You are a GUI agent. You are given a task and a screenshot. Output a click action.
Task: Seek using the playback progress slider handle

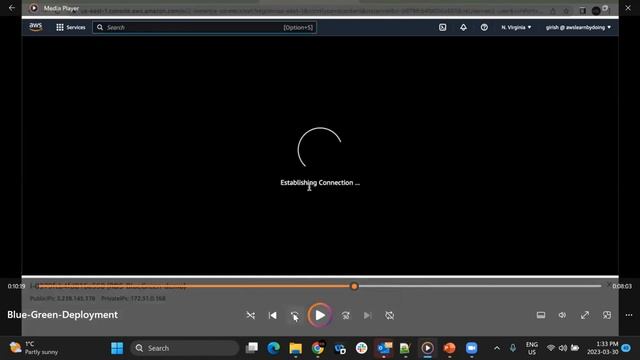tap(354, 286)
